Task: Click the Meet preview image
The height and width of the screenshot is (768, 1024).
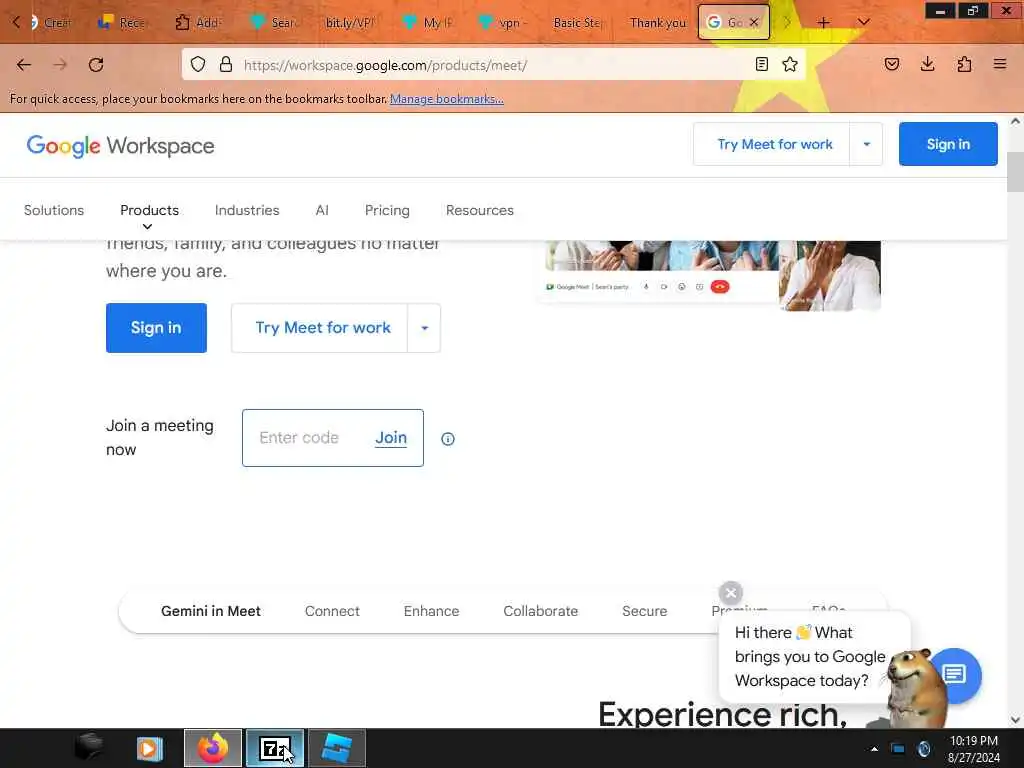Action: 709,274
